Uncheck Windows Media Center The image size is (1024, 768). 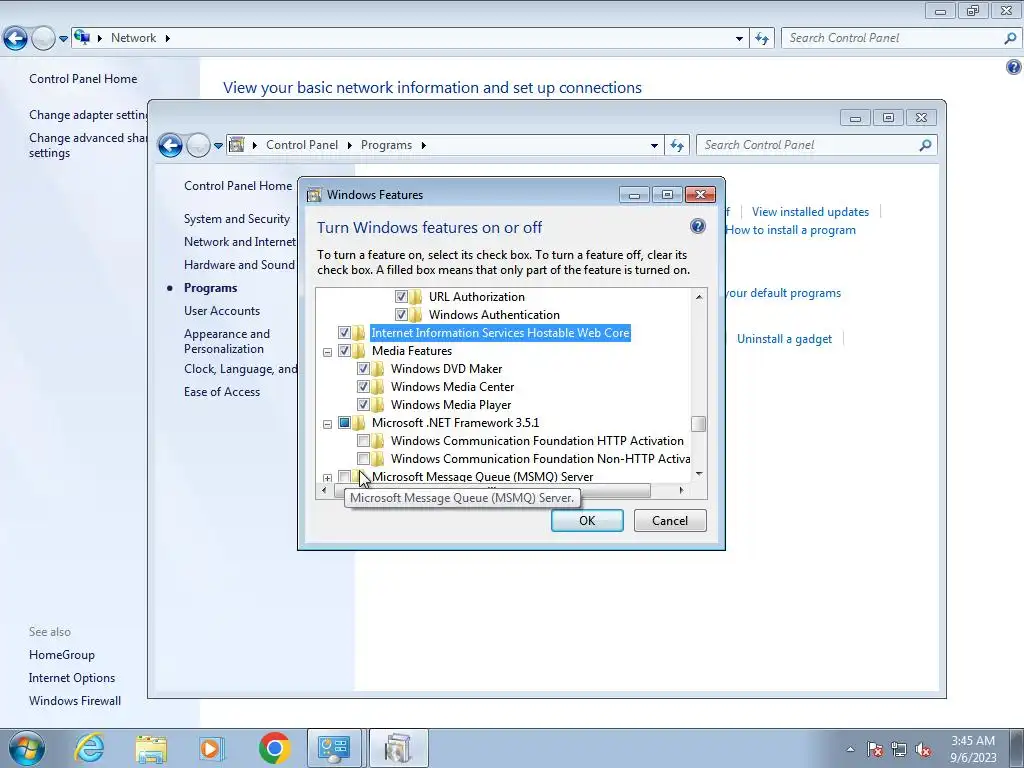[x=363, y=387]
